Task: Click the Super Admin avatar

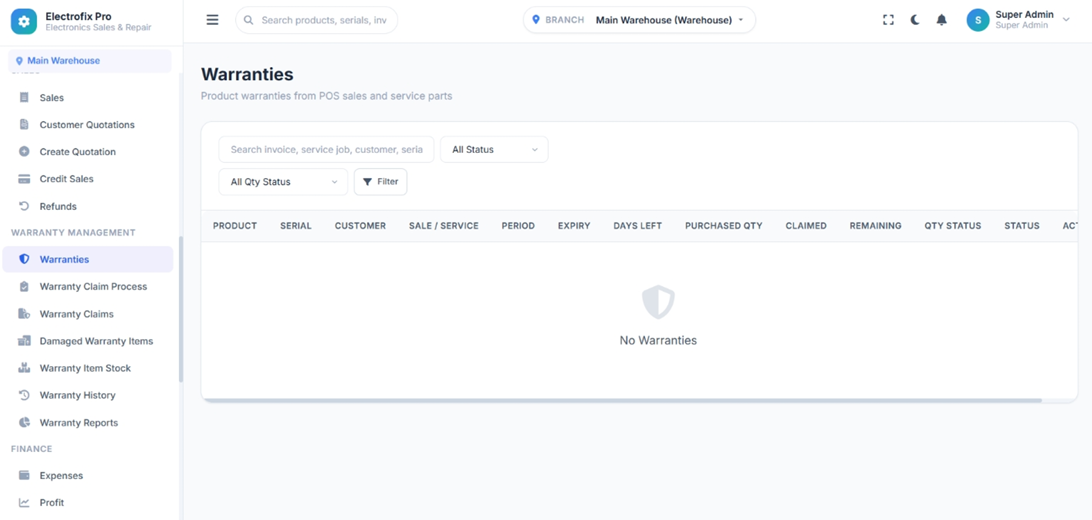Action: click(x=978, y=20)
